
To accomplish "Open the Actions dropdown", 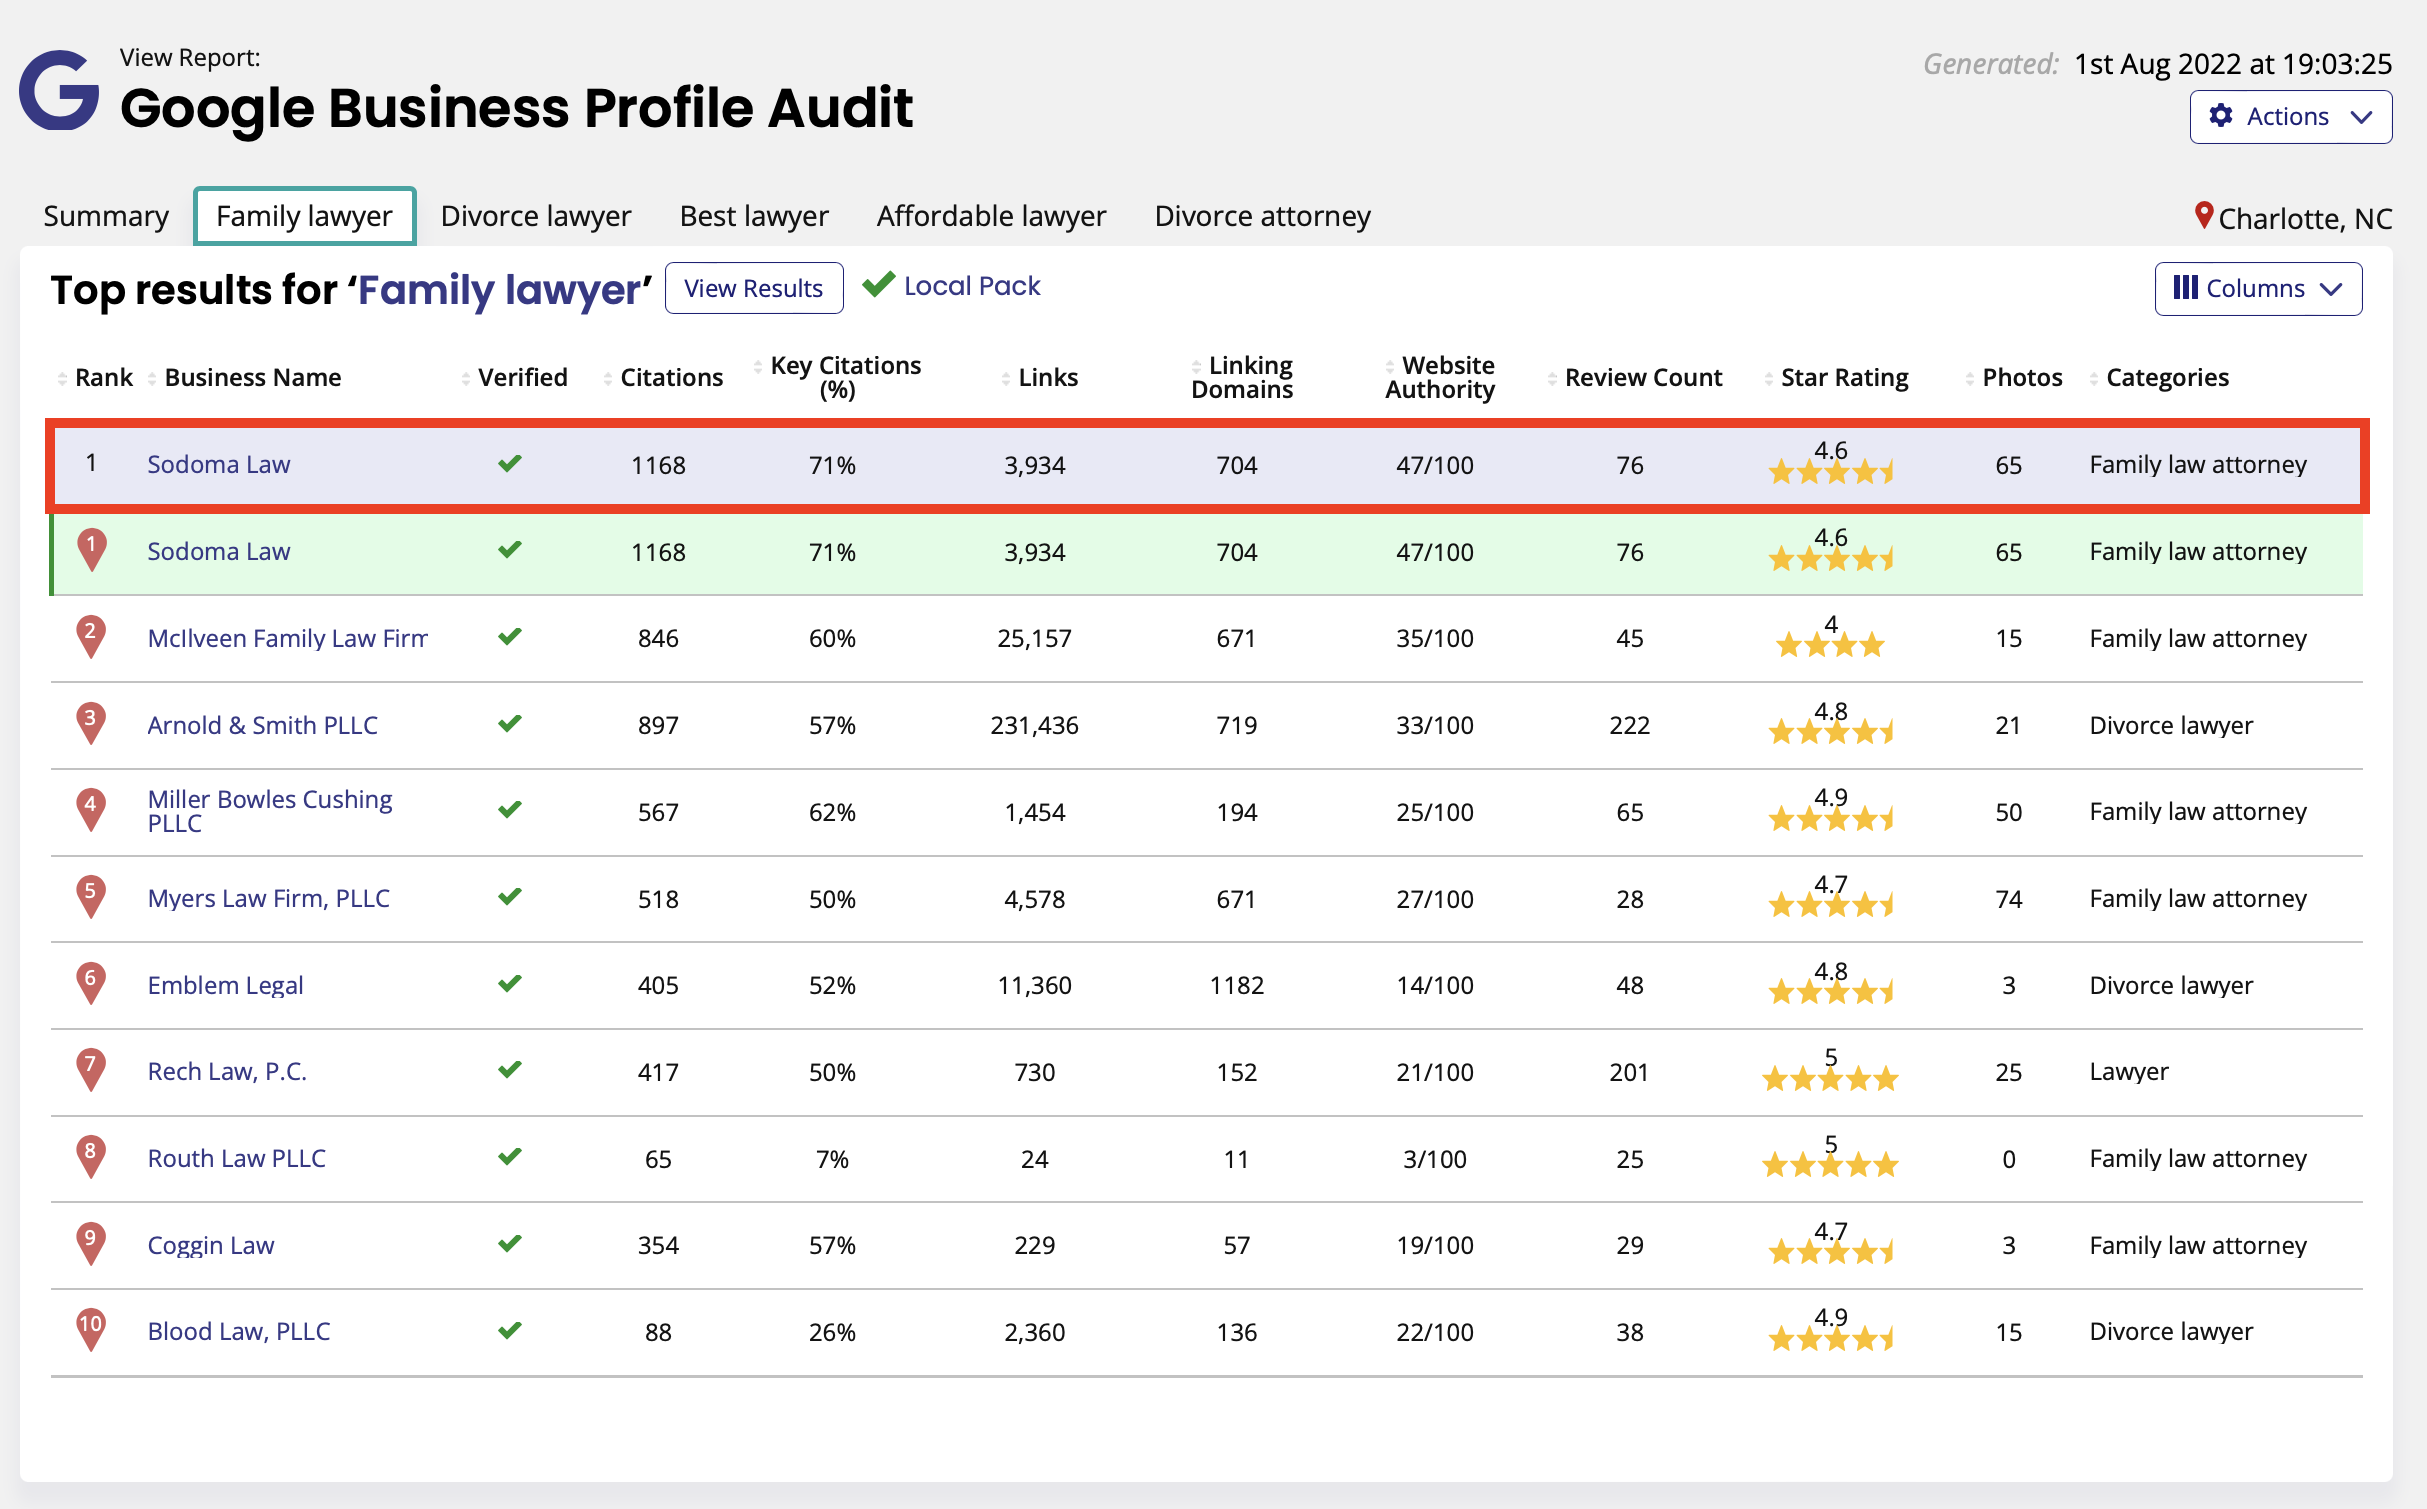I will pos(2290,117).
